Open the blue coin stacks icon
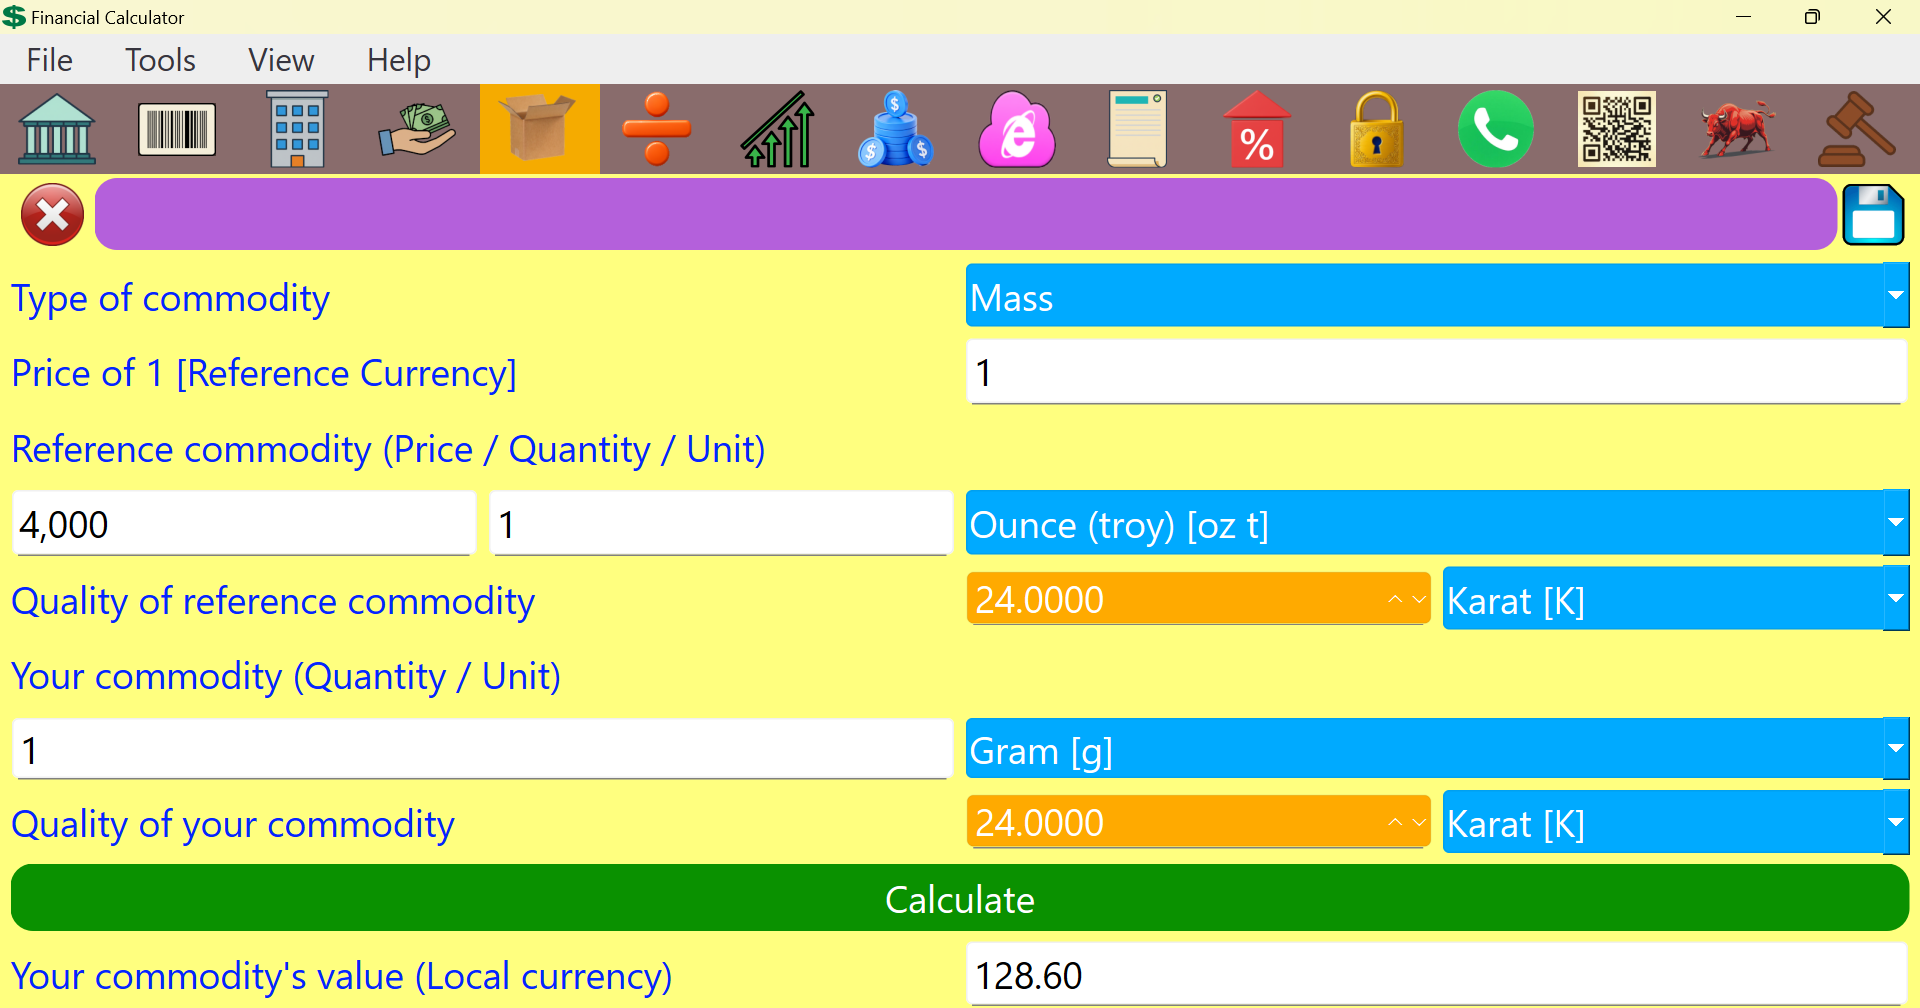 (x=896, y=129)
